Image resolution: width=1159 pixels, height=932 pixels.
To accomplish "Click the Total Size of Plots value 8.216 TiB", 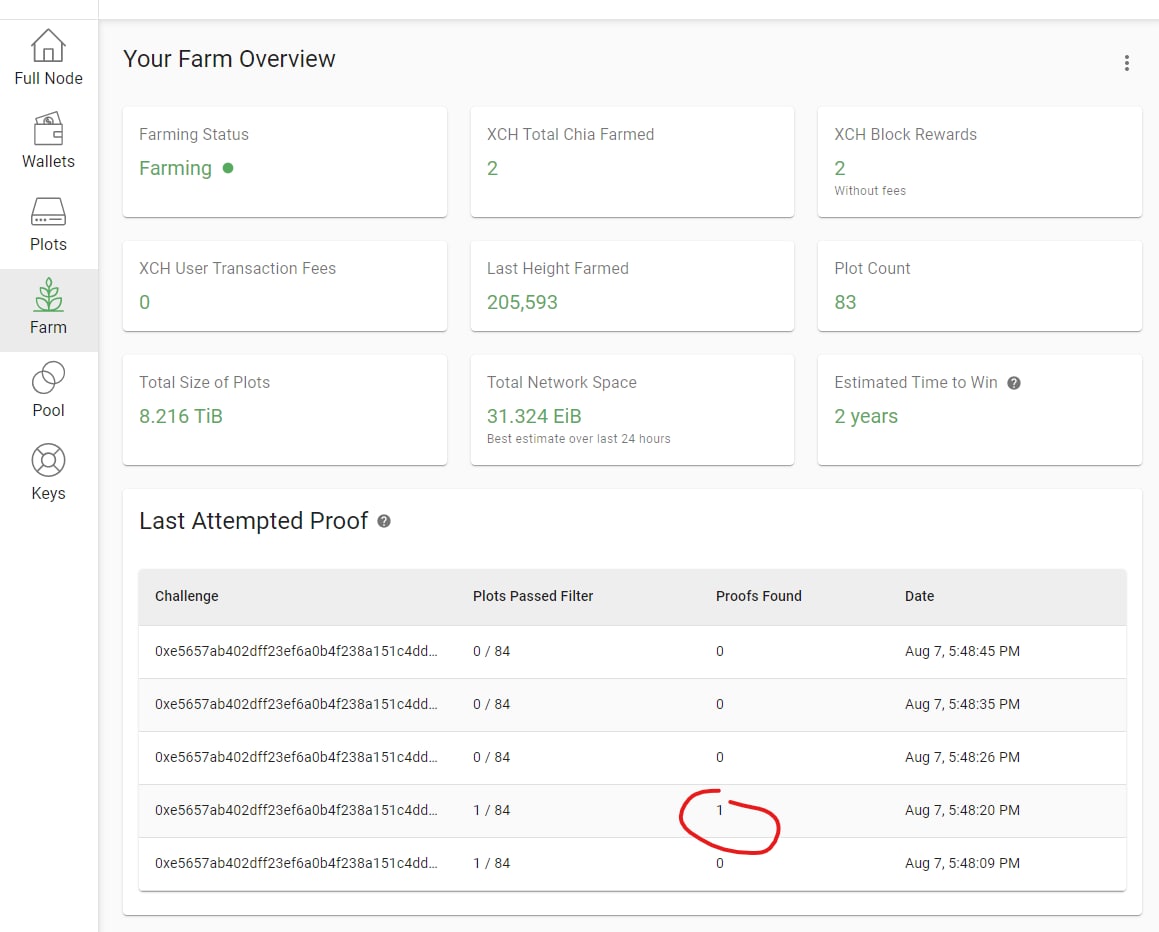I will point(180,416).
